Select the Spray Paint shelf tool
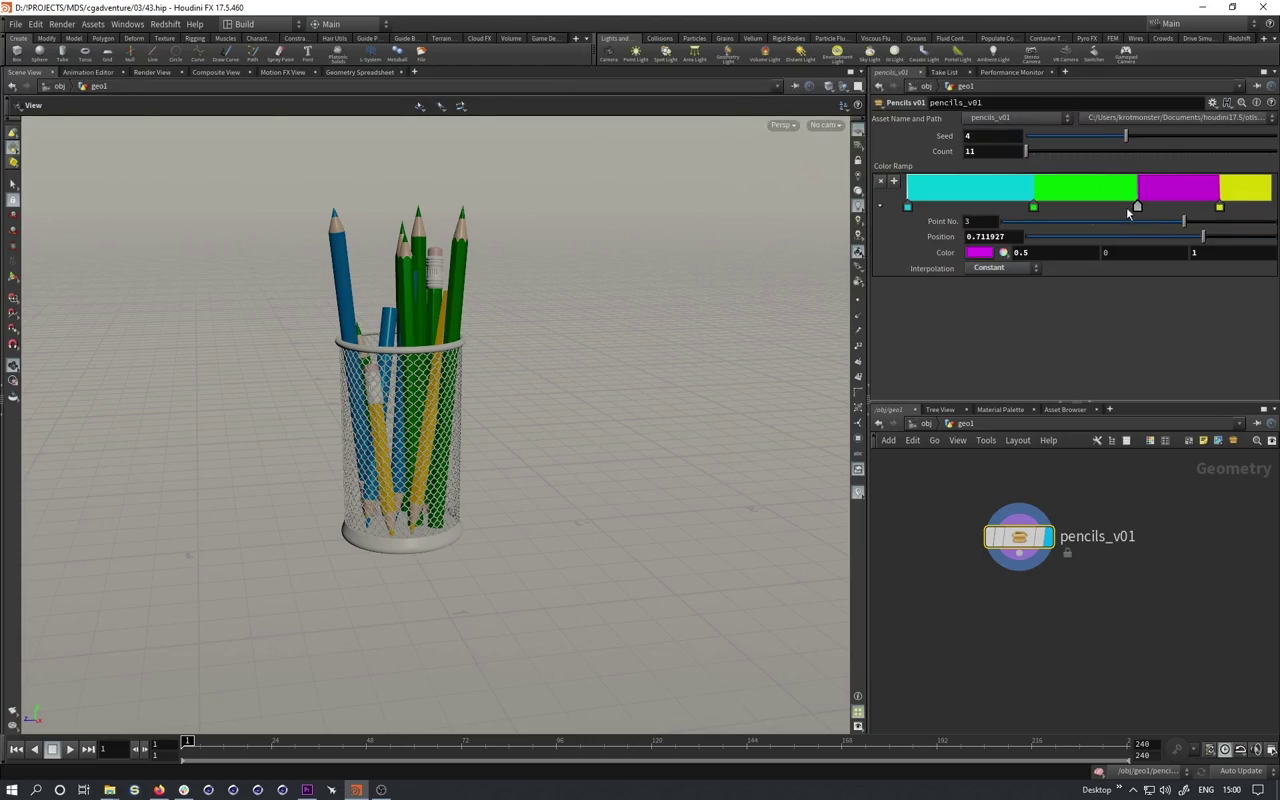The image size is (1280, 800). coord(280,53)
